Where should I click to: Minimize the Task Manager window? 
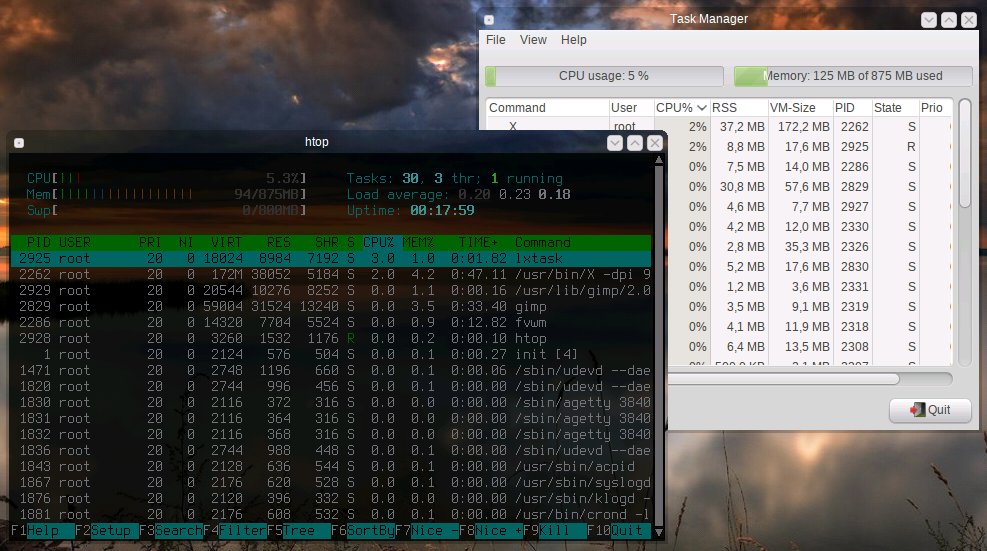click(928, 20)
